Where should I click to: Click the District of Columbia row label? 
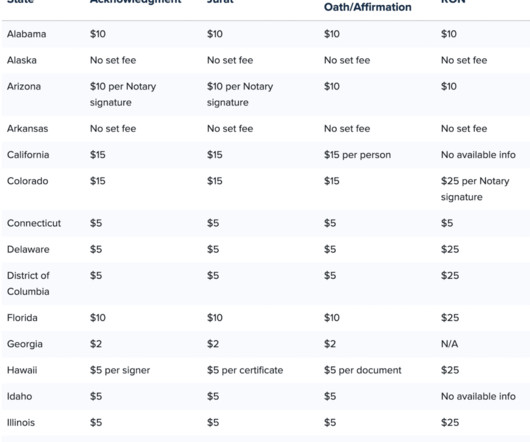pyautogui.click(x=28, y=284)
